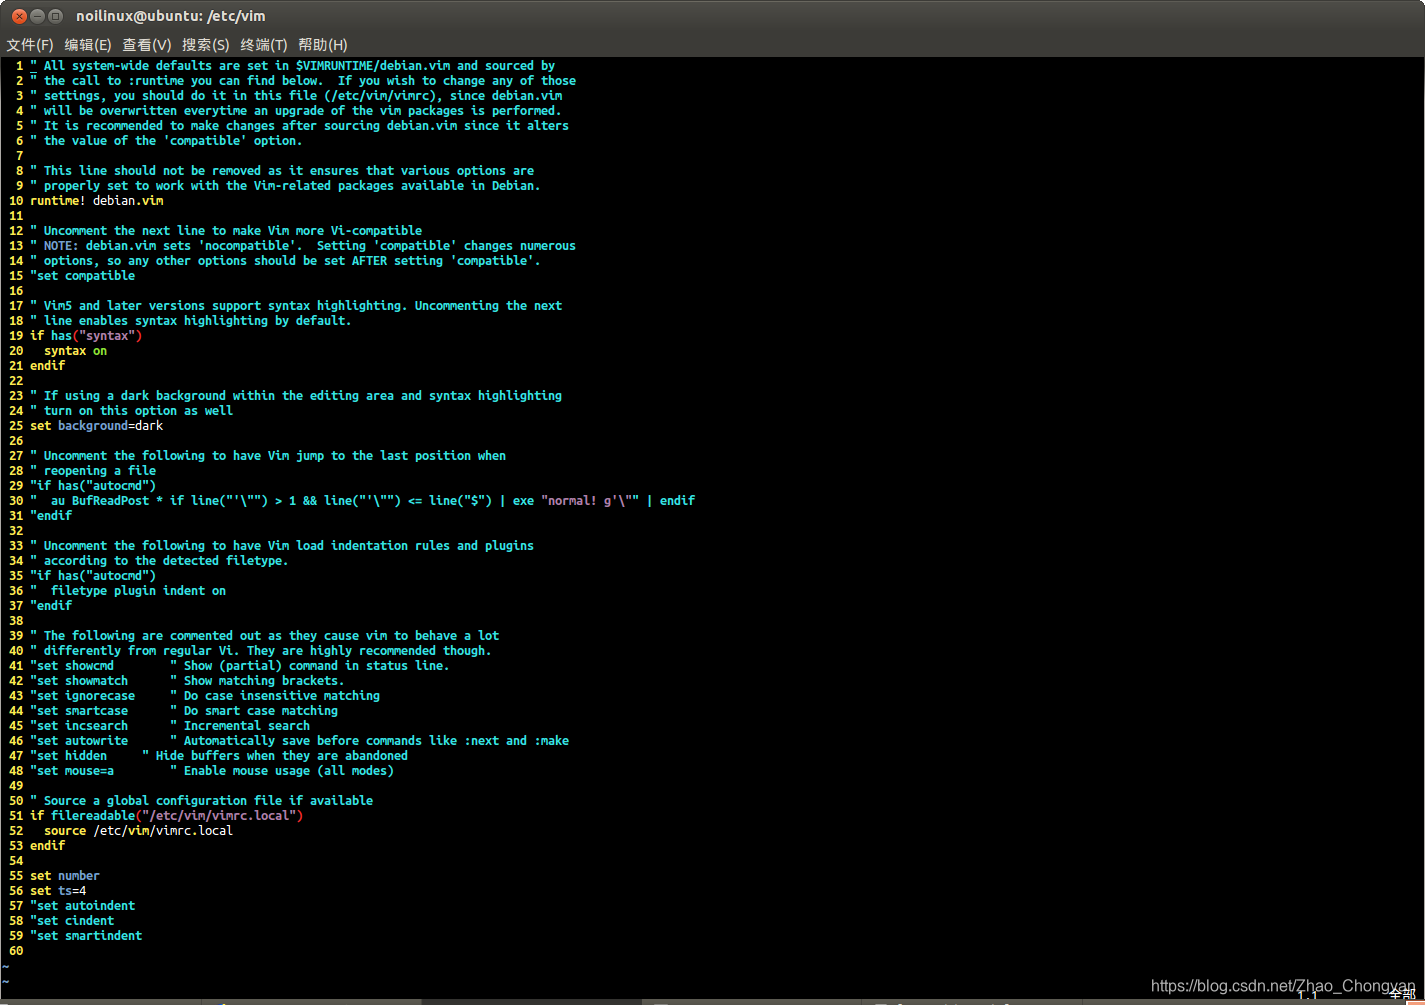
Task: Click the '"set compatible' line
Action: coord(82,276)
